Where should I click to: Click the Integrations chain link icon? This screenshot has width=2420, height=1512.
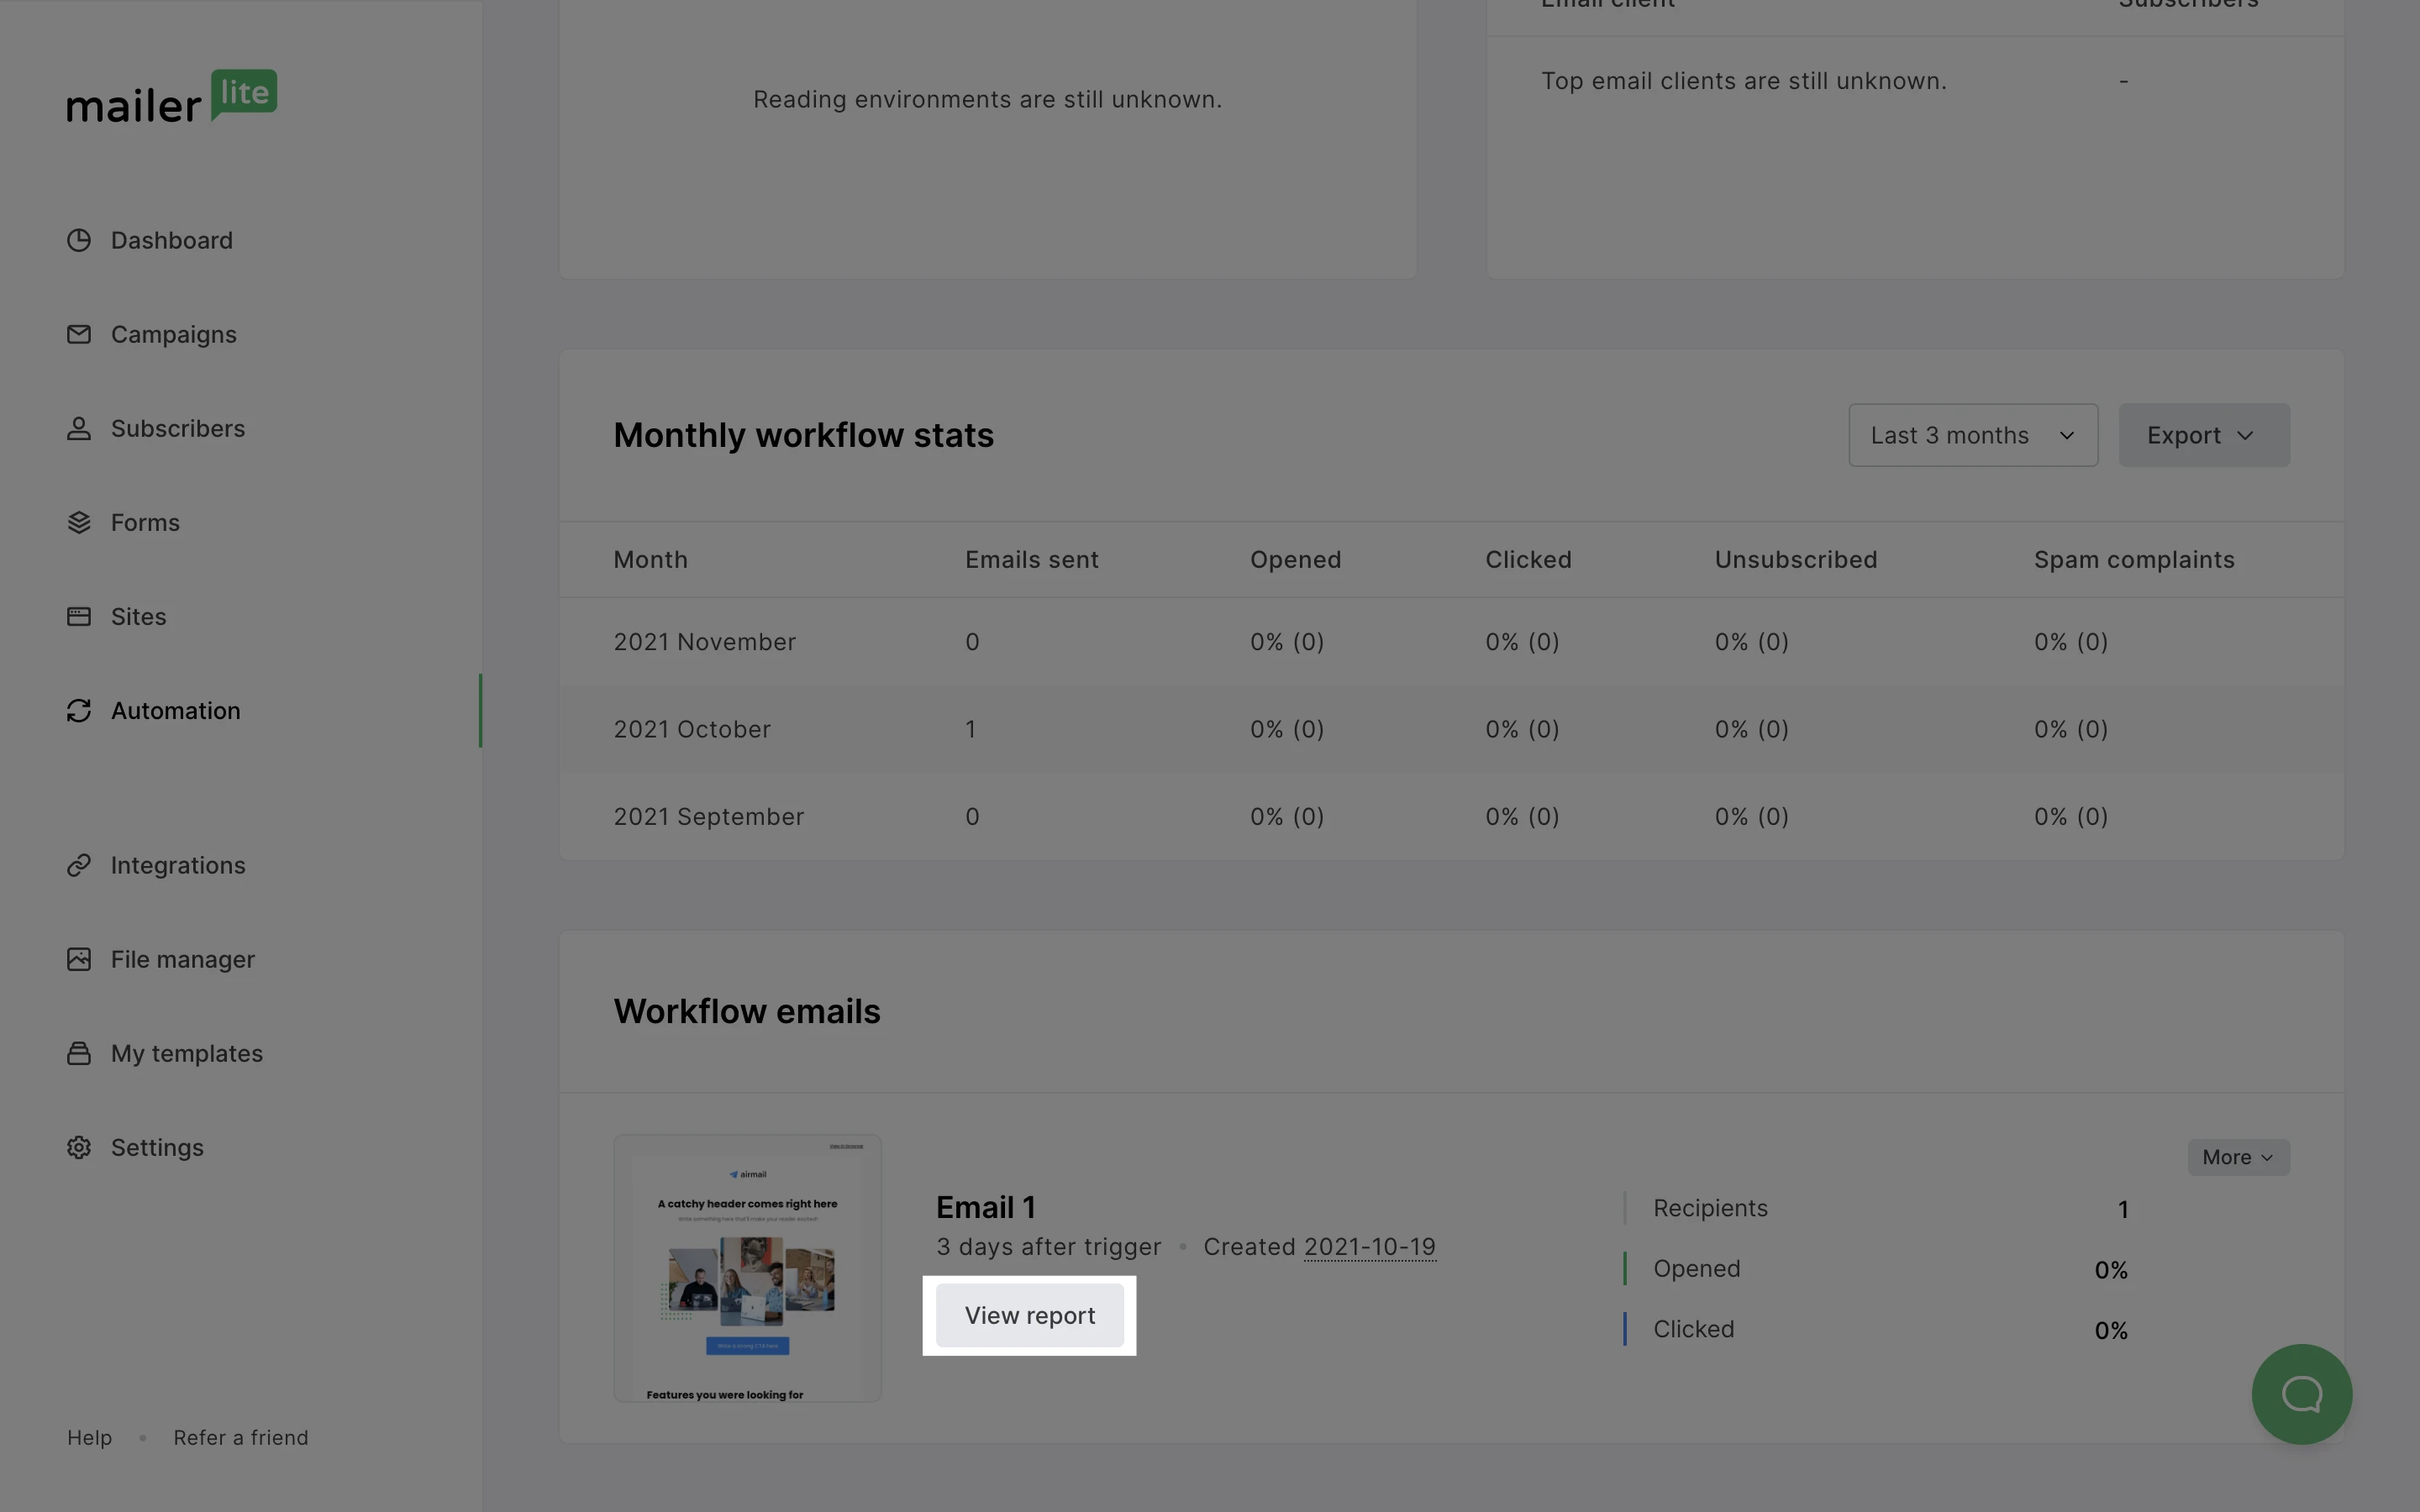79,866
